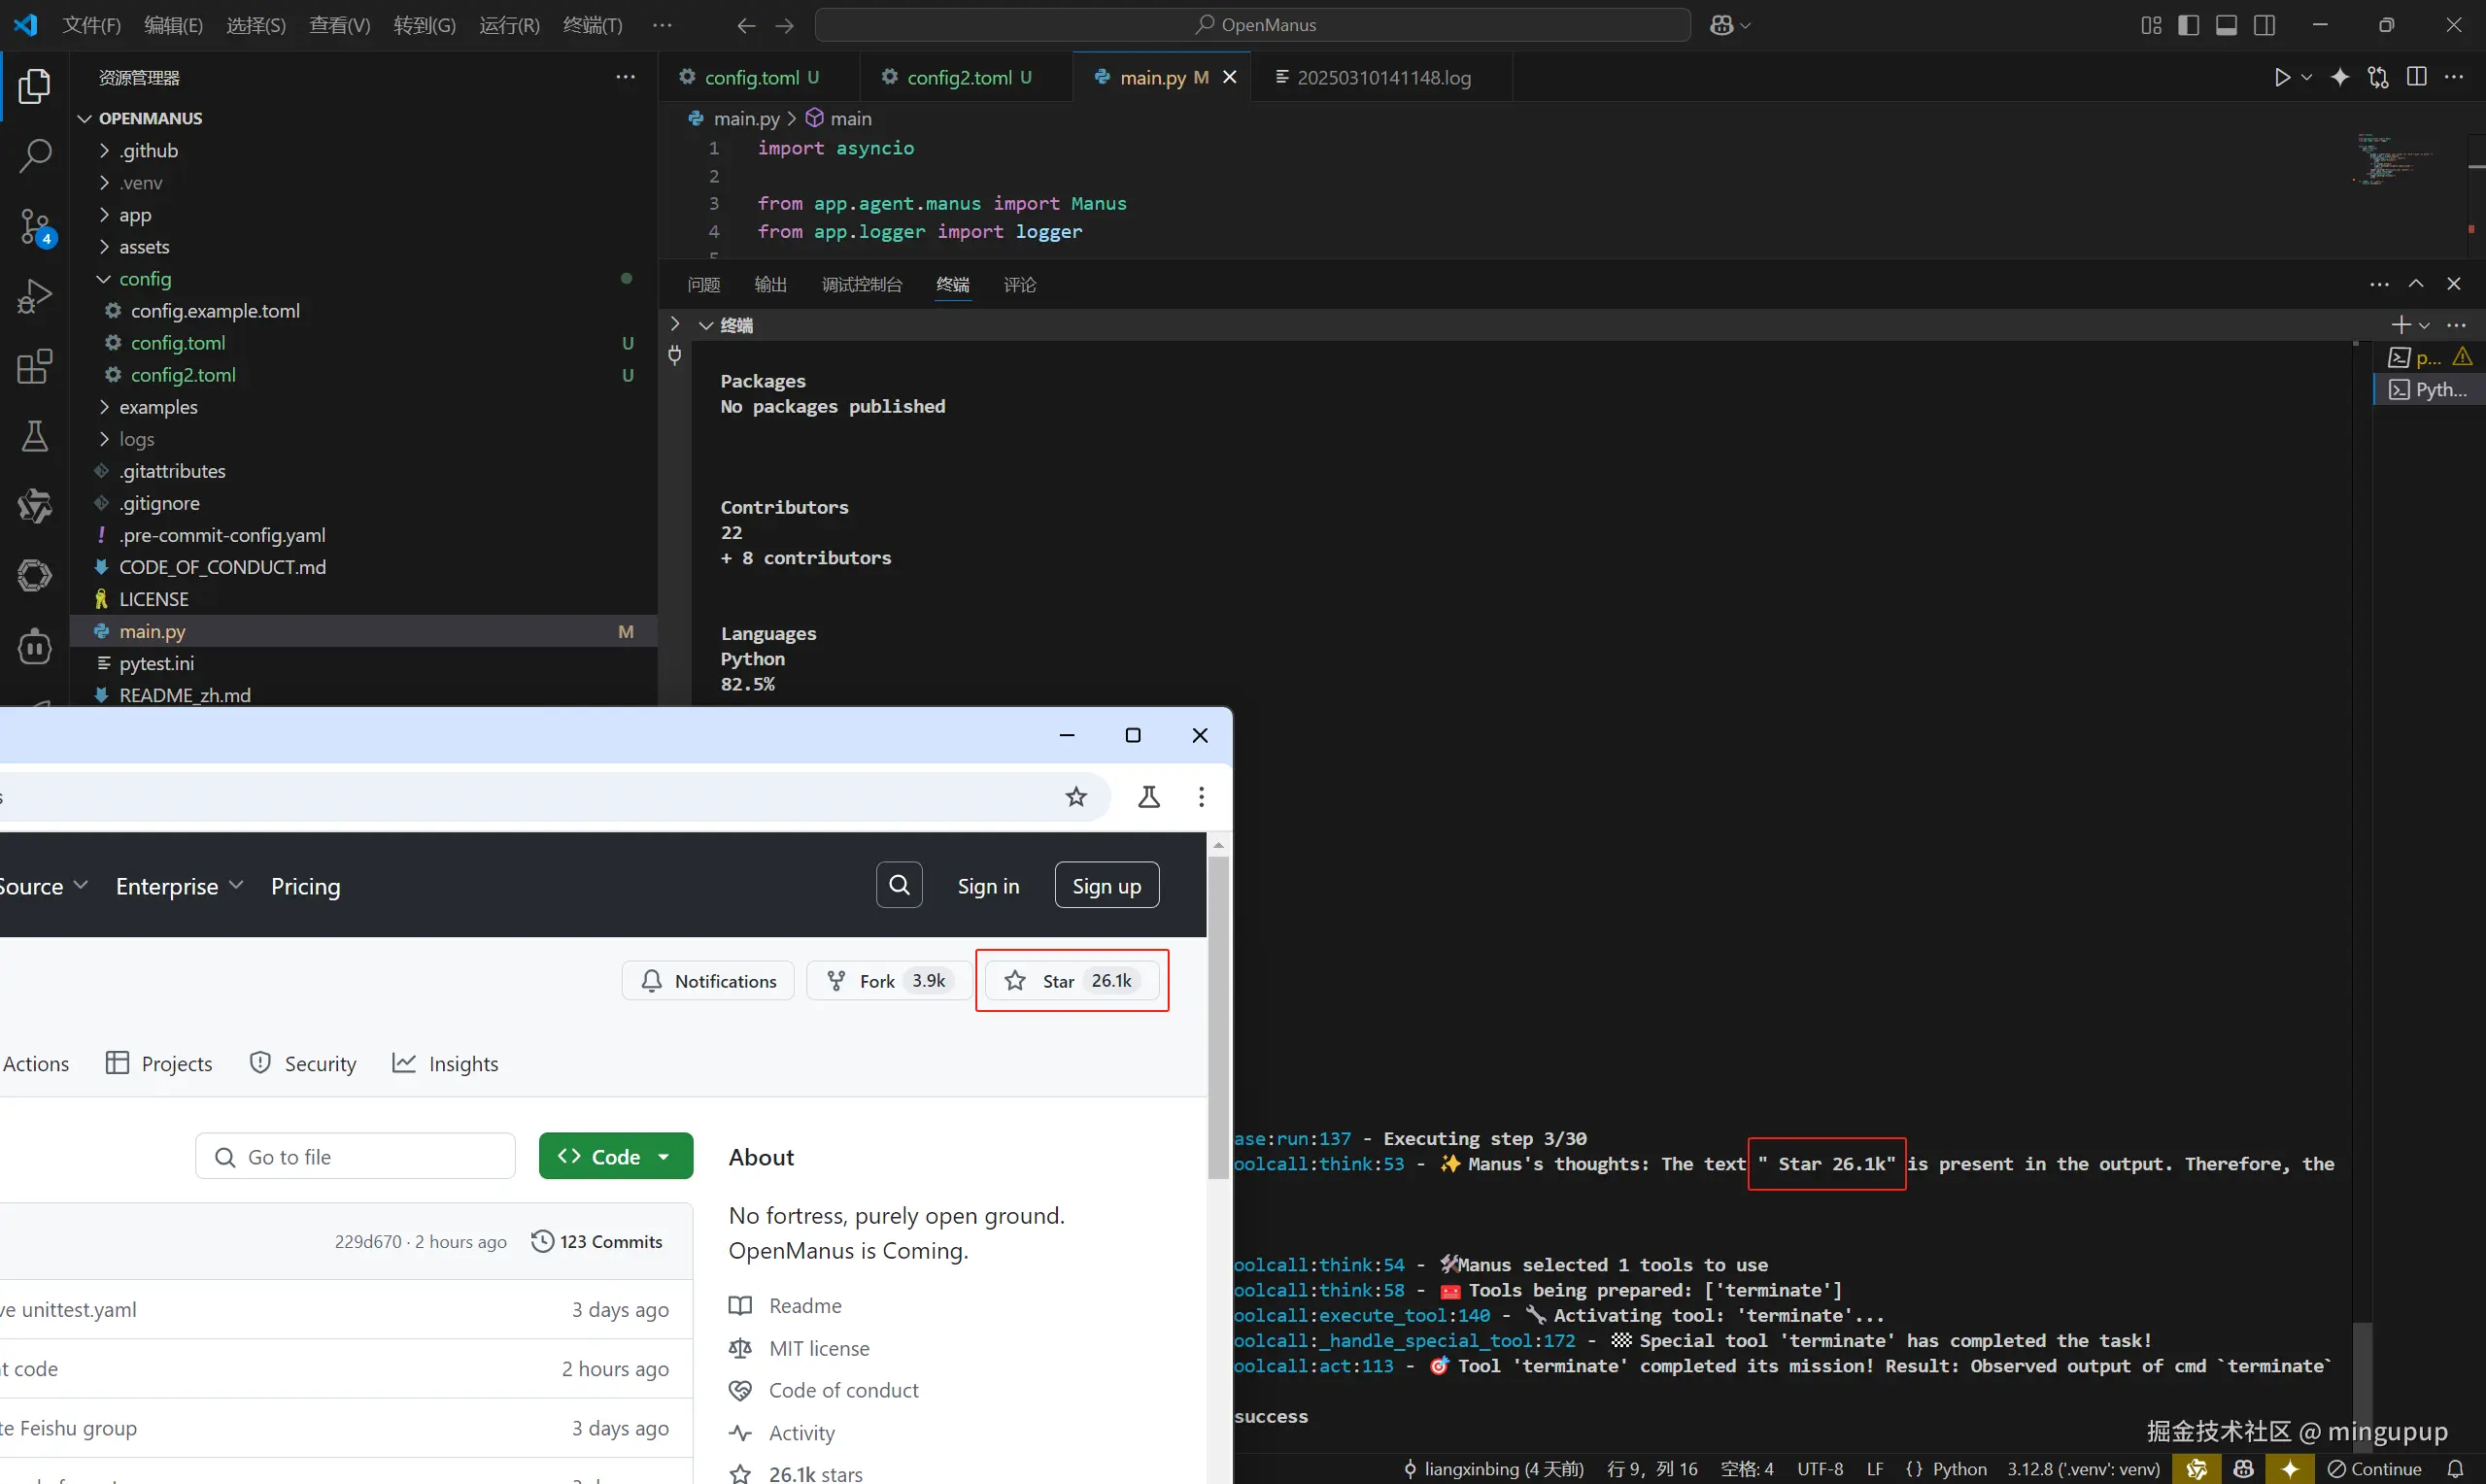Click the Go to file input
The width and height of the screenshot is (2486, 1484).
(355, 1156)
